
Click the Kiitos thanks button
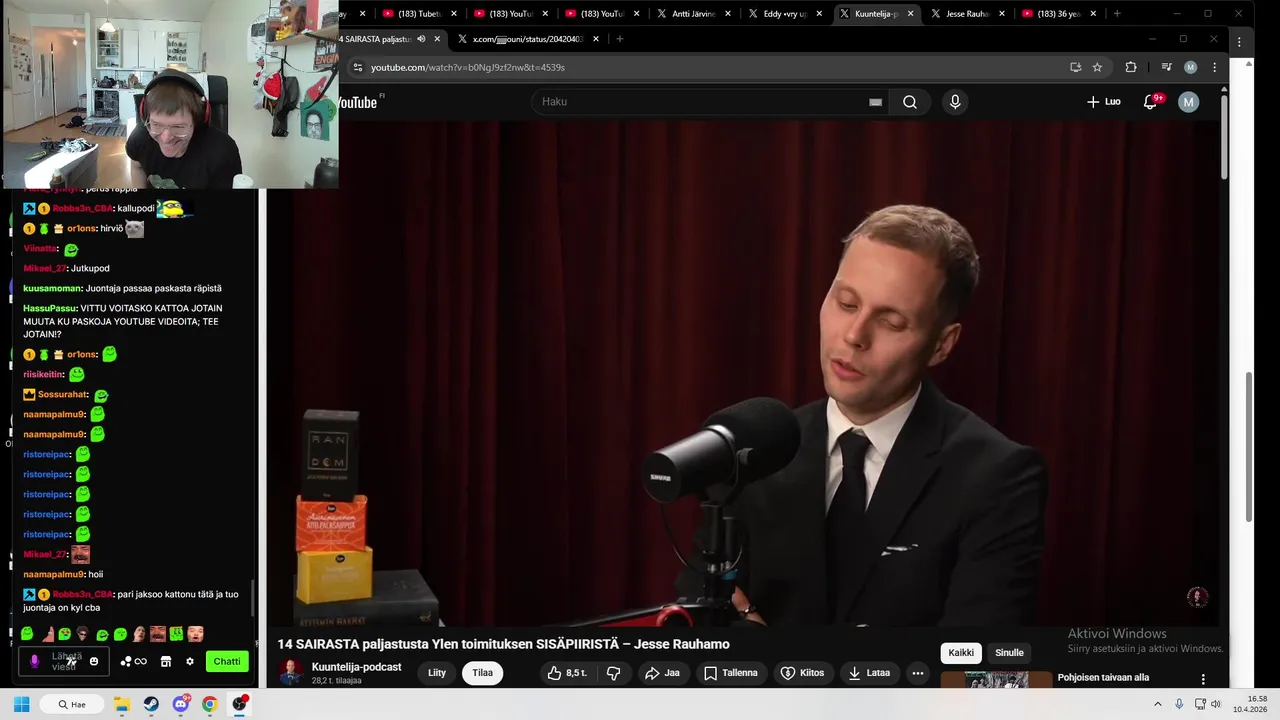click(x=802, y=673)
